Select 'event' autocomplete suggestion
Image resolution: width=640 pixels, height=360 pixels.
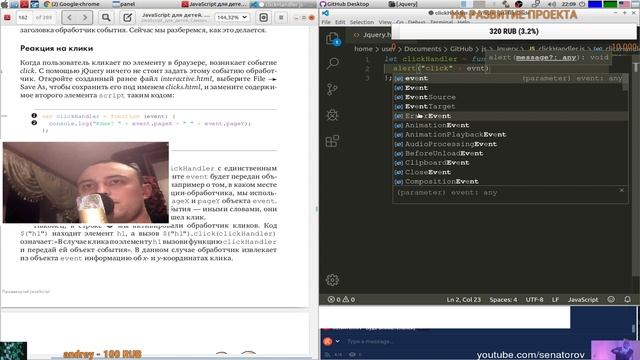click(x=510, y=78)
